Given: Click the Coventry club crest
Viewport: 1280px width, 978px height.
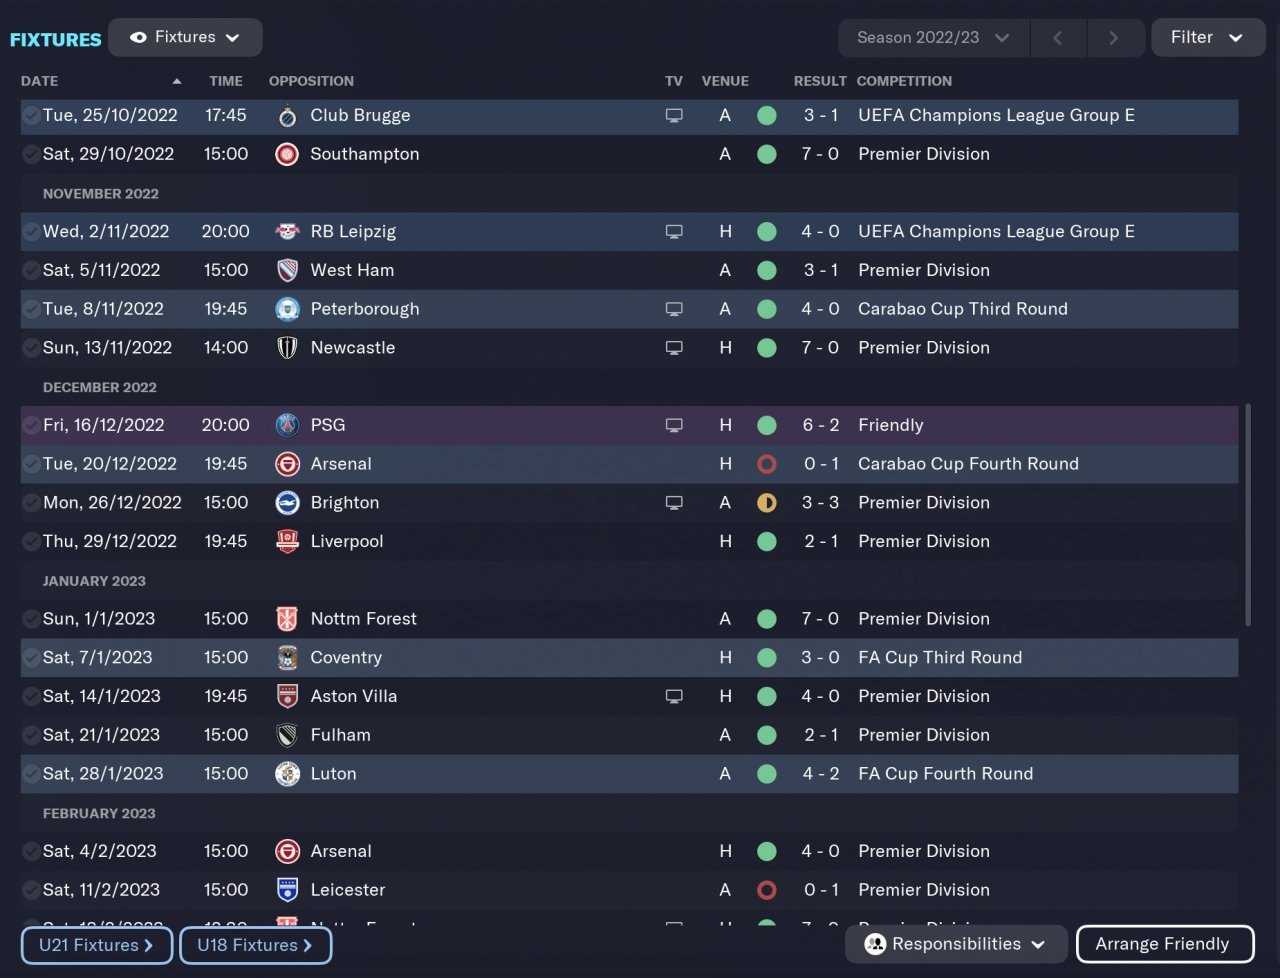Looking at the screenshot, I should 287,658.
